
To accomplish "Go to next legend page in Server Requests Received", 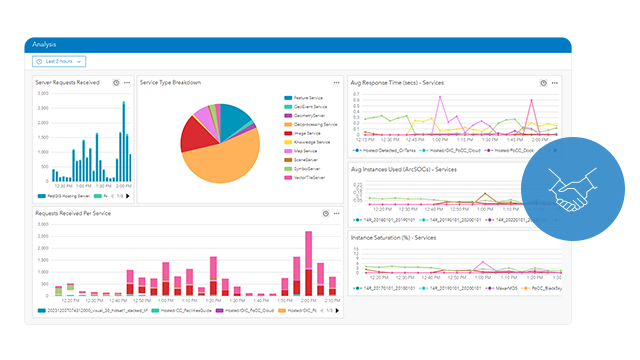I will pos(128,196).
